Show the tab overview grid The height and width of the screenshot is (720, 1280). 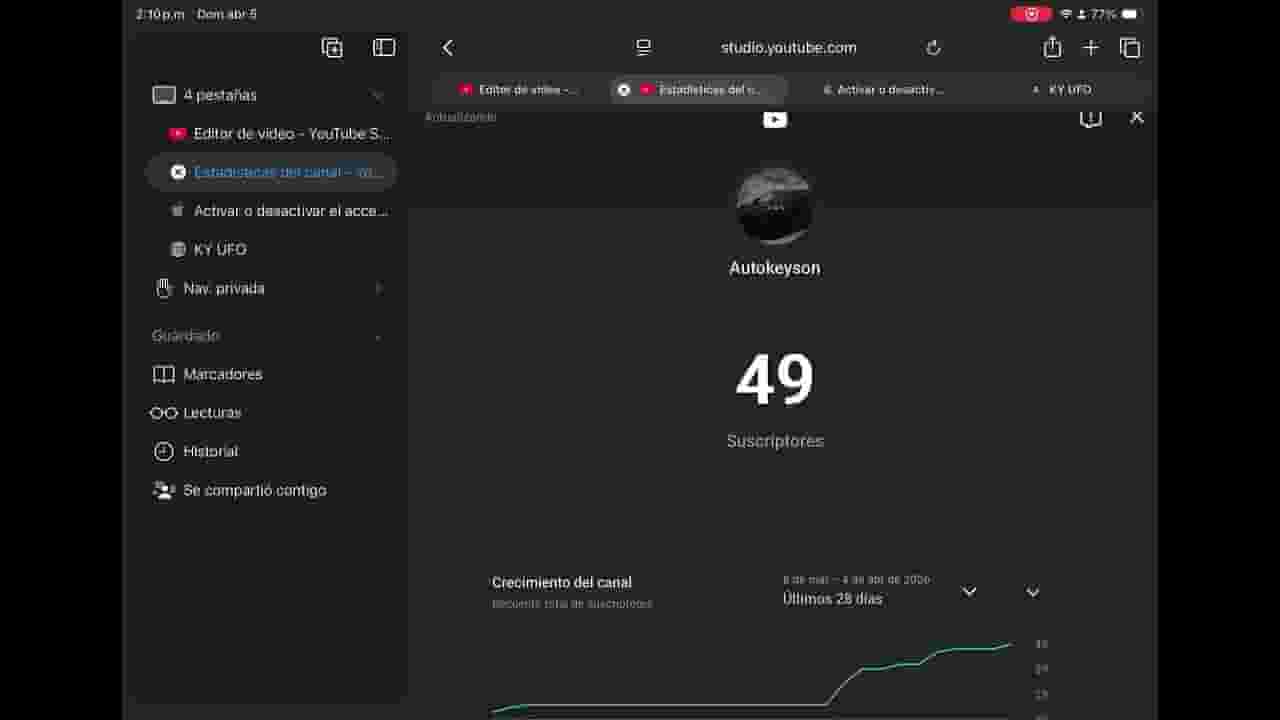1130,48
